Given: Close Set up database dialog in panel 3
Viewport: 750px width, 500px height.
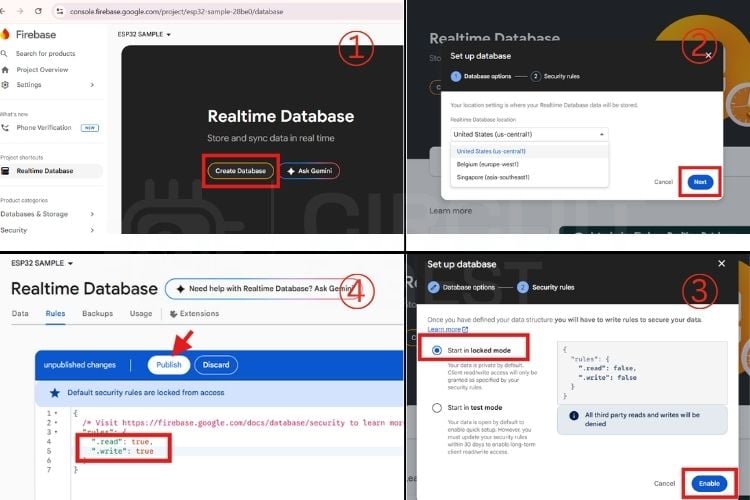Looking at the screenshot, I should point(721,263).
